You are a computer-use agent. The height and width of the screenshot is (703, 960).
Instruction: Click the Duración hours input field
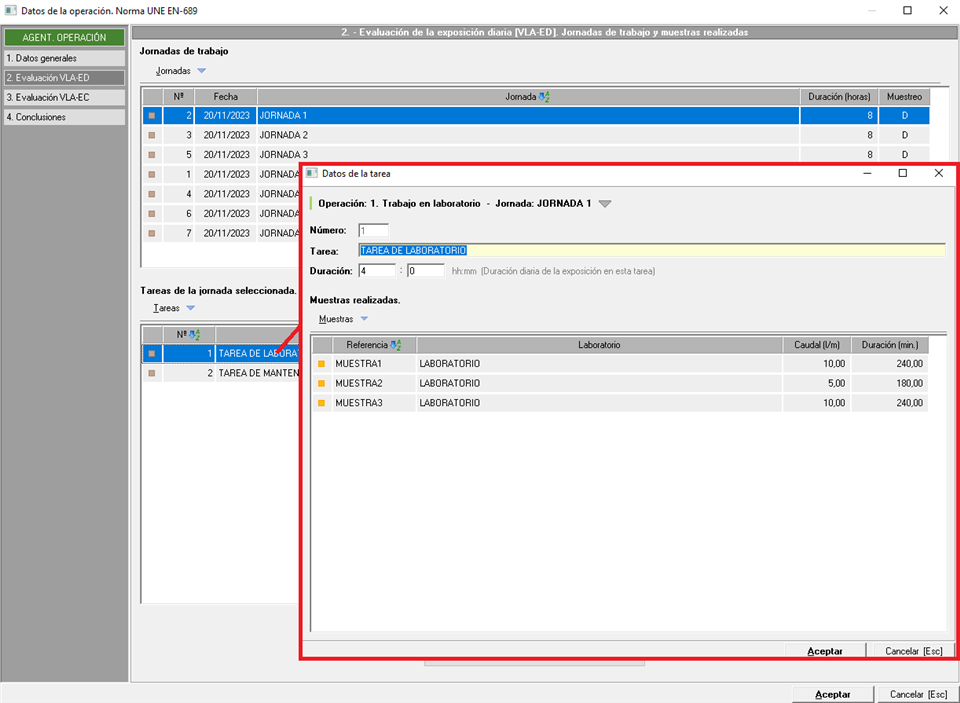tap(377, 271)
